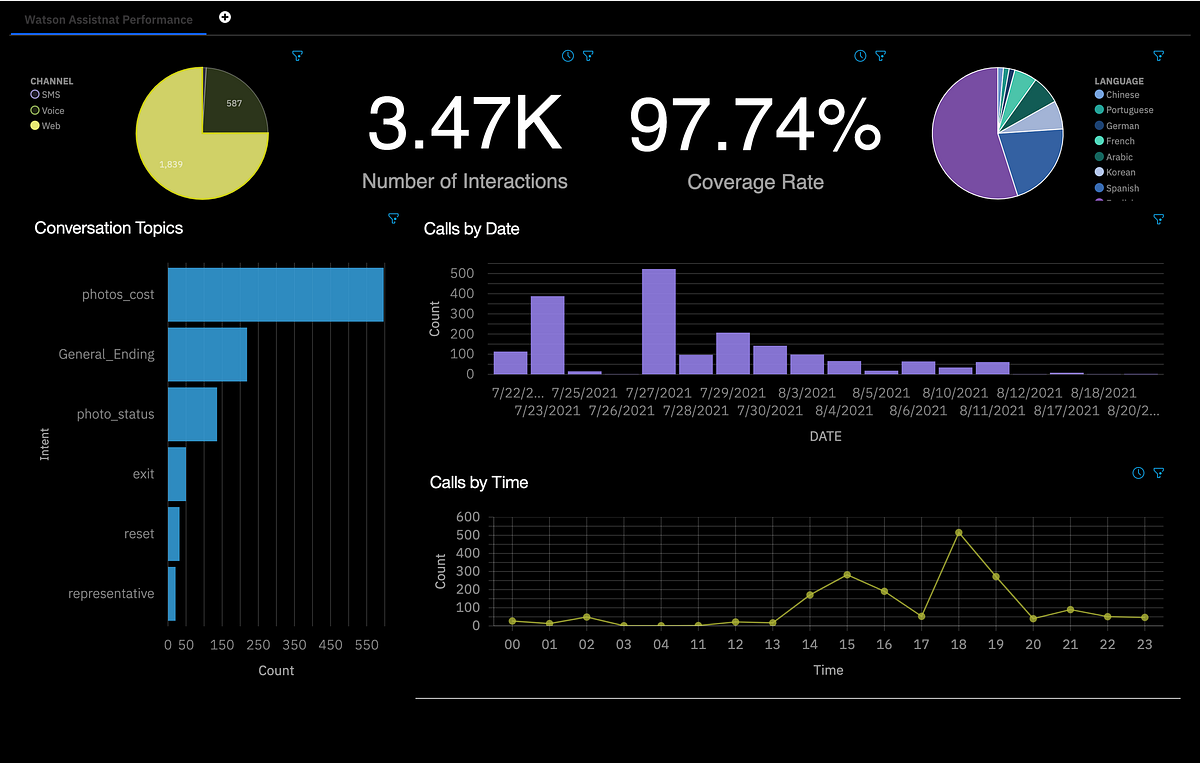This screenshot has width=1200, height=763.
Task: Toggle Chinese in the Language legend
Action: tap(1121, 94)
